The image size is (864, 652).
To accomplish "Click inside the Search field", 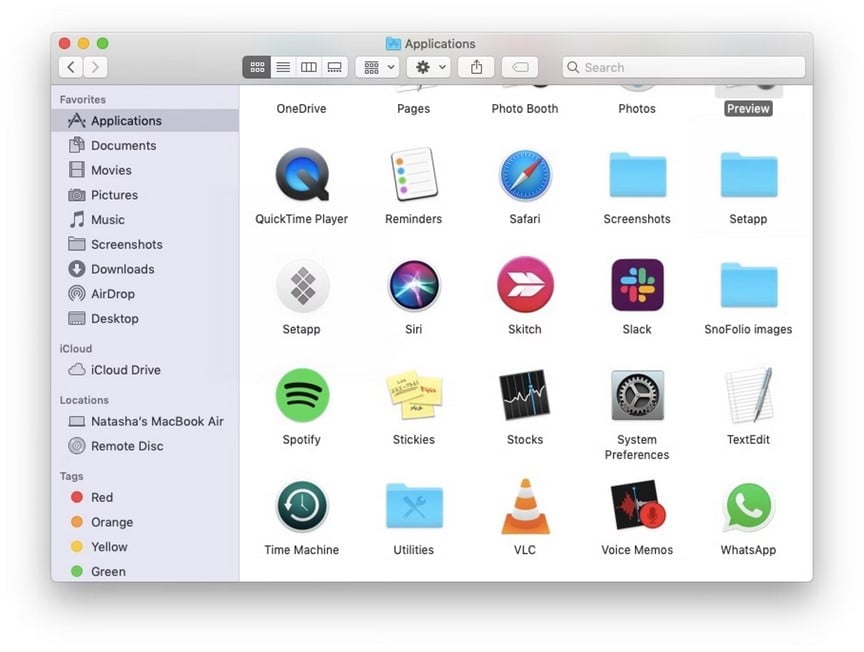I will (690, 67).
